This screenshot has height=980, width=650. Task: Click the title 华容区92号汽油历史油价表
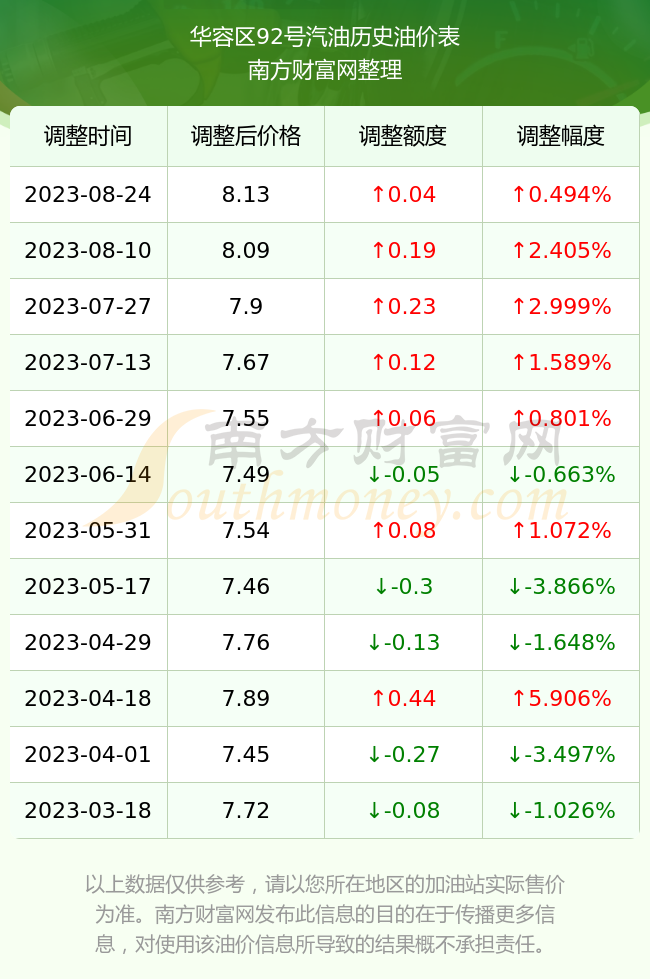tap(325, 37)
